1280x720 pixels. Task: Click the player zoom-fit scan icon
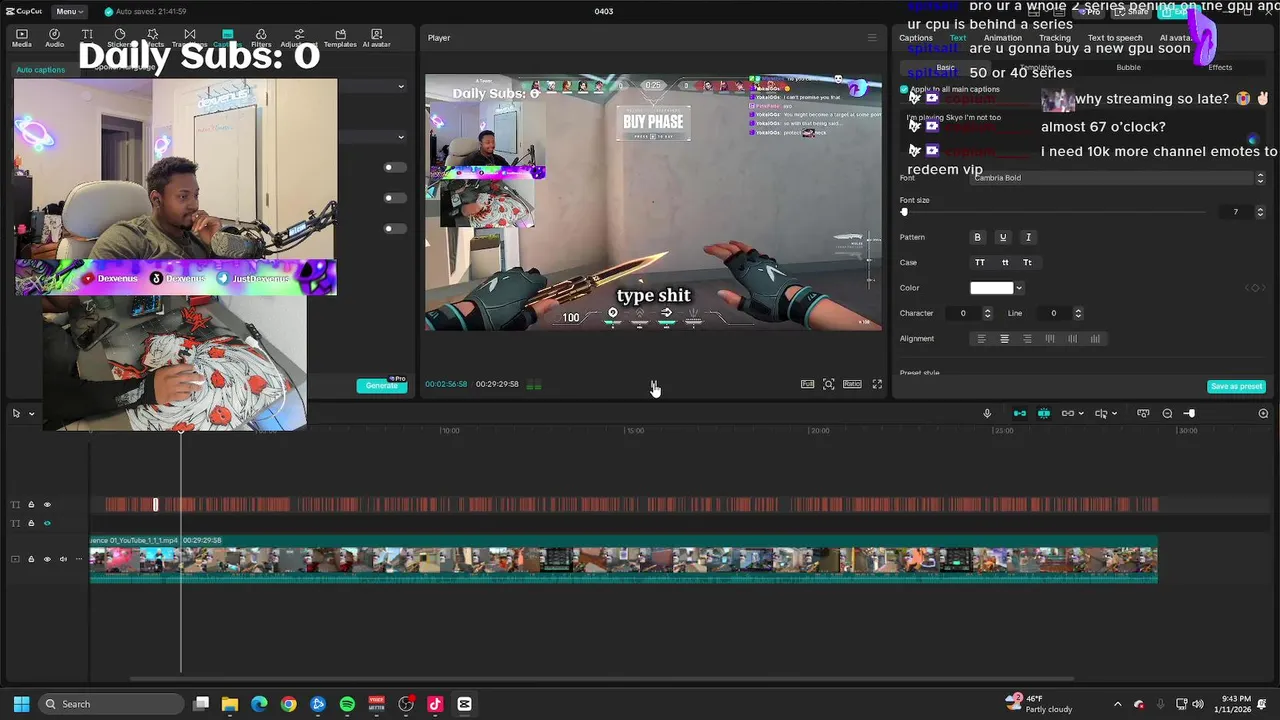(x=829, y=384)
